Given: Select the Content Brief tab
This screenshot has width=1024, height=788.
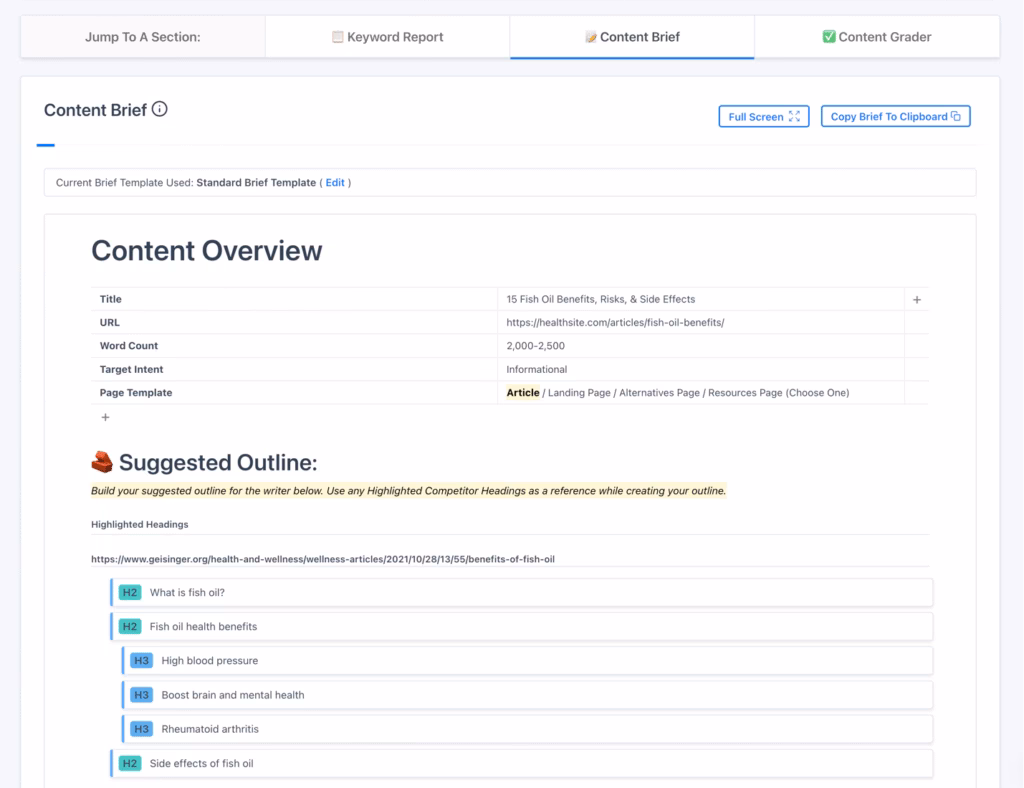Looking at the screenshot, I should 632,37.
